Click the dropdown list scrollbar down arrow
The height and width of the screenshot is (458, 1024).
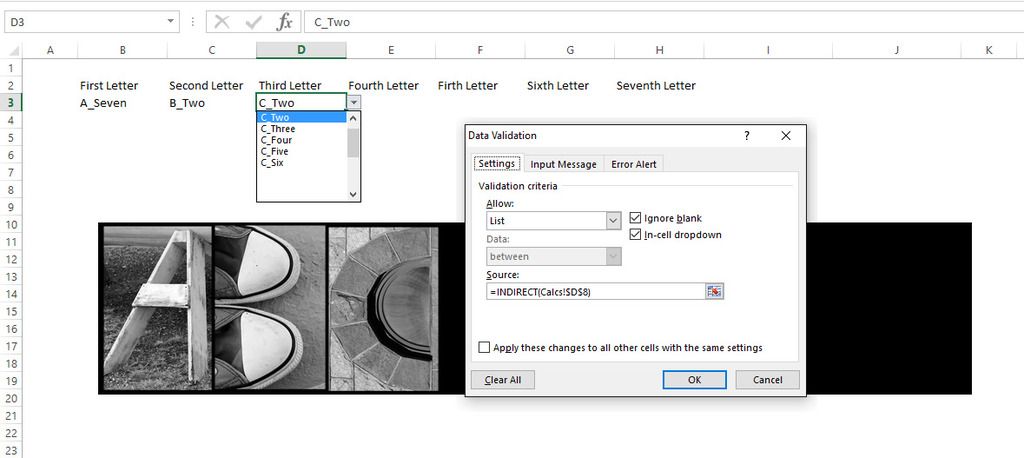click(x=353, y=195)
